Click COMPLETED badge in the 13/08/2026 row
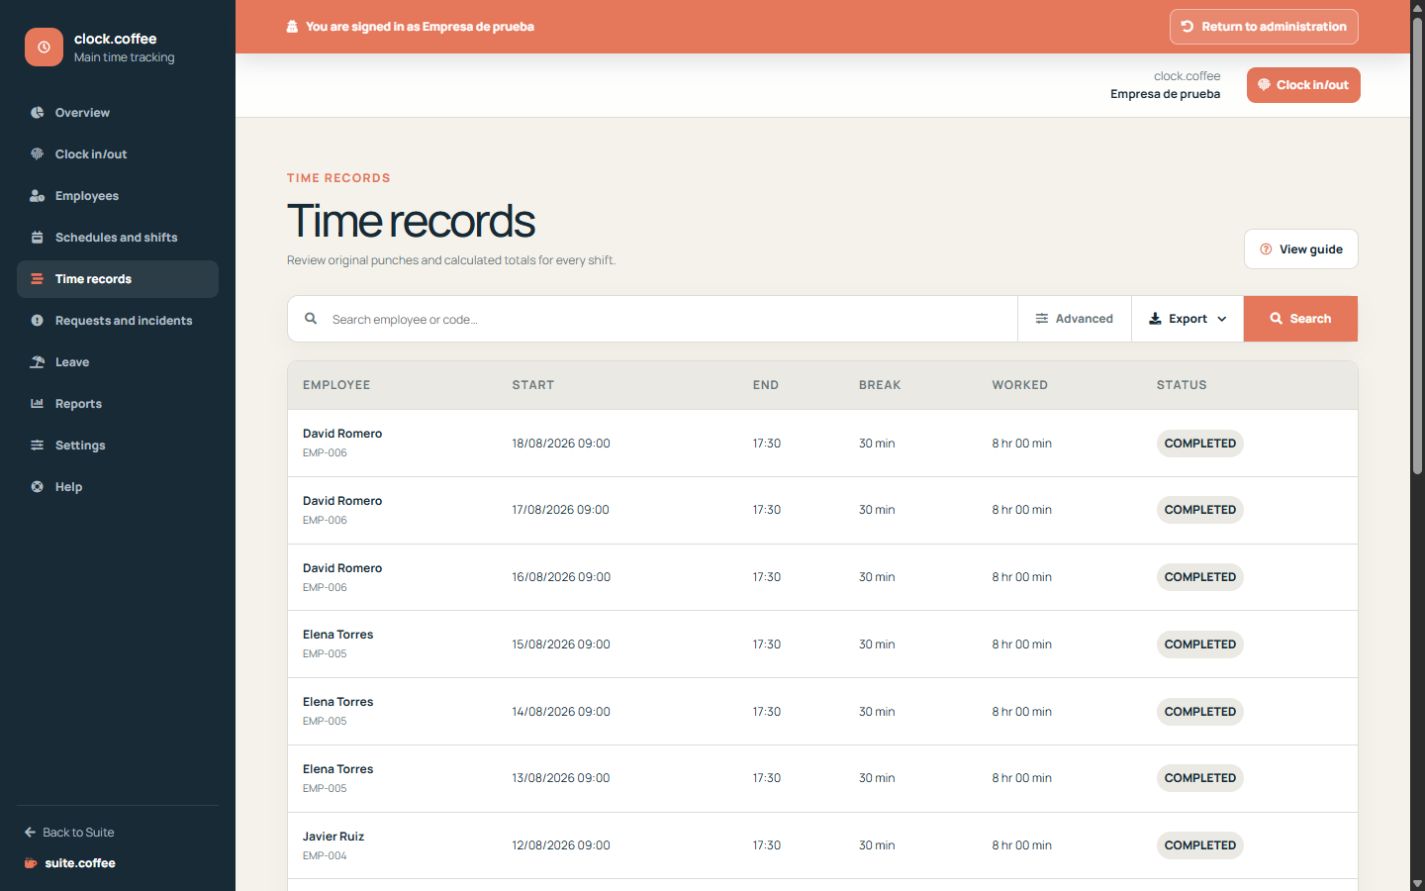Screen dimensions: 1425x891 click(1200, 778)
